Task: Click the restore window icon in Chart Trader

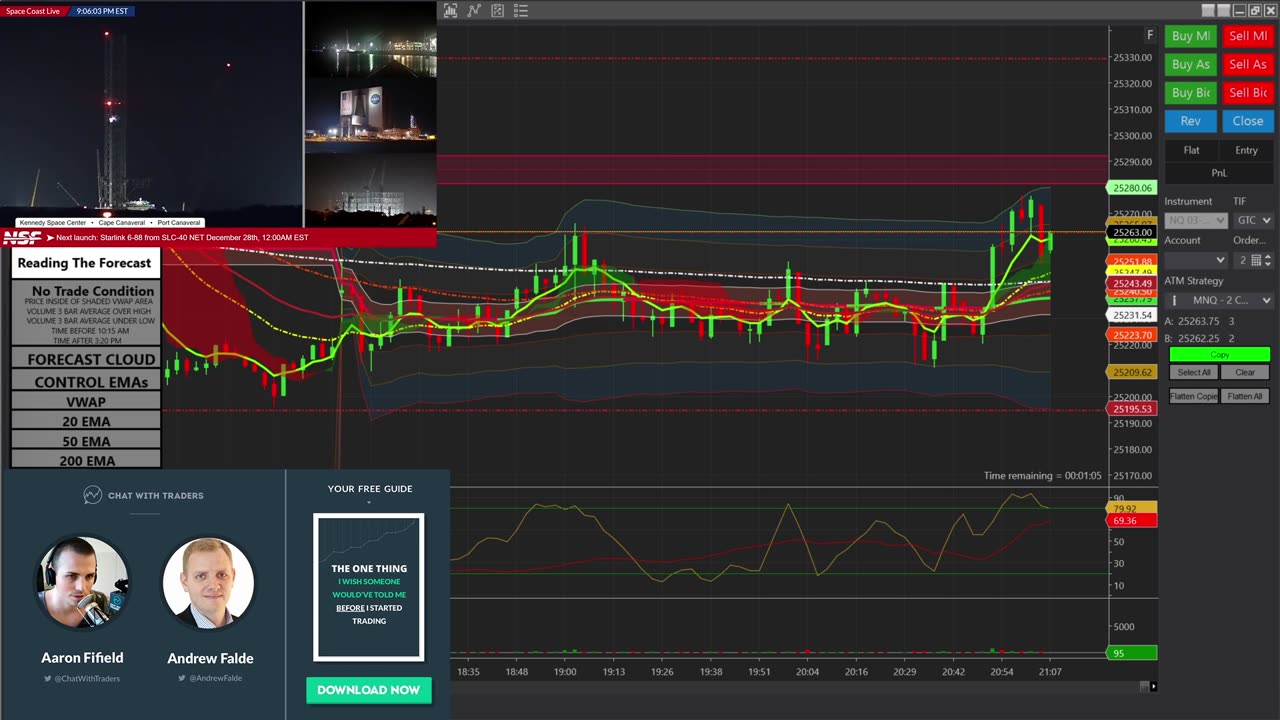Action: click(1254, 11)
